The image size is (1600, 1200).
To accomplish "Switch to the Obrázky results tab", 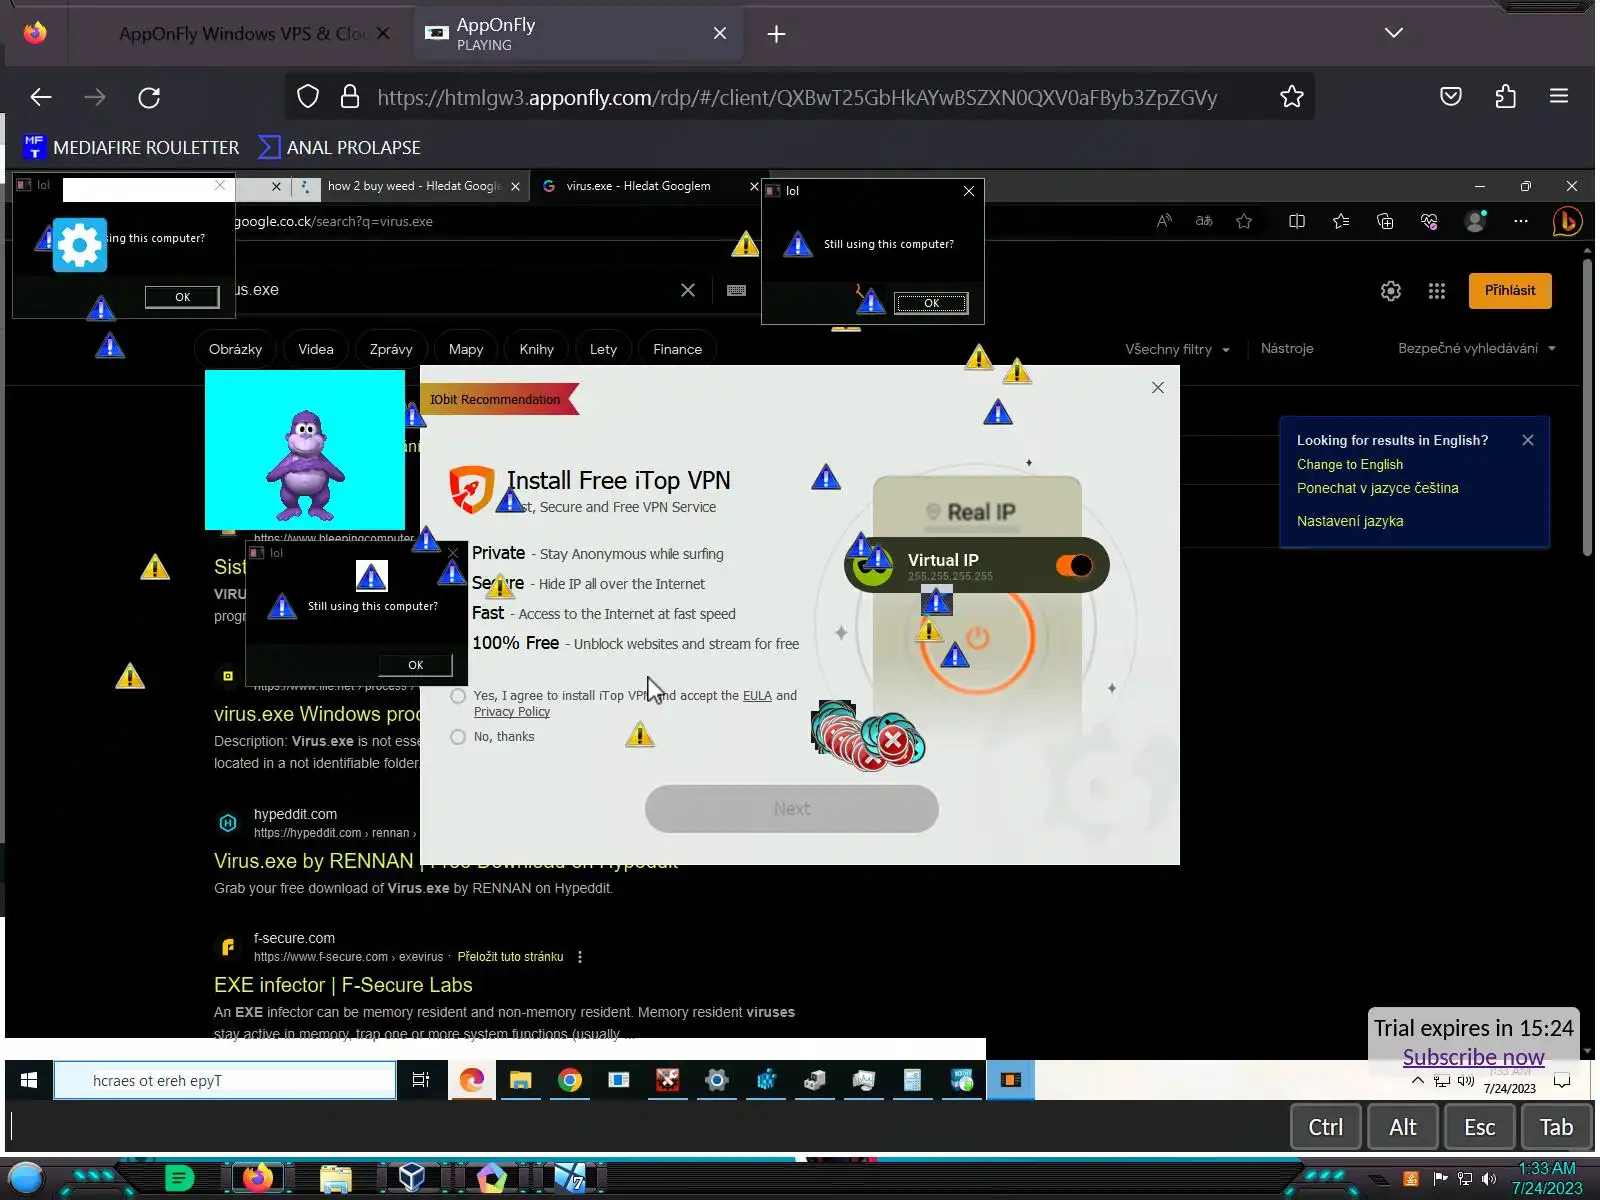I will (235, 349).
